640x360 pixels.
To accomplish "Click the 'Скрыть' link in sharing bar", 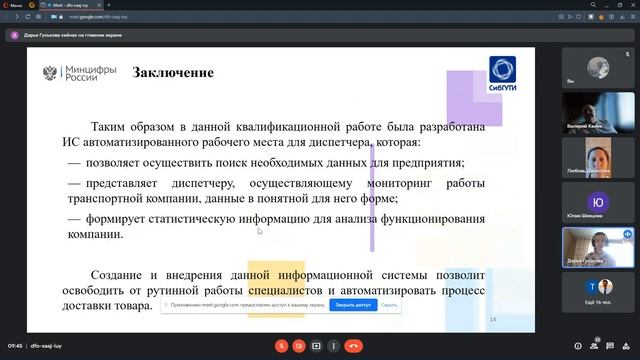I will [x=389, y=305].
